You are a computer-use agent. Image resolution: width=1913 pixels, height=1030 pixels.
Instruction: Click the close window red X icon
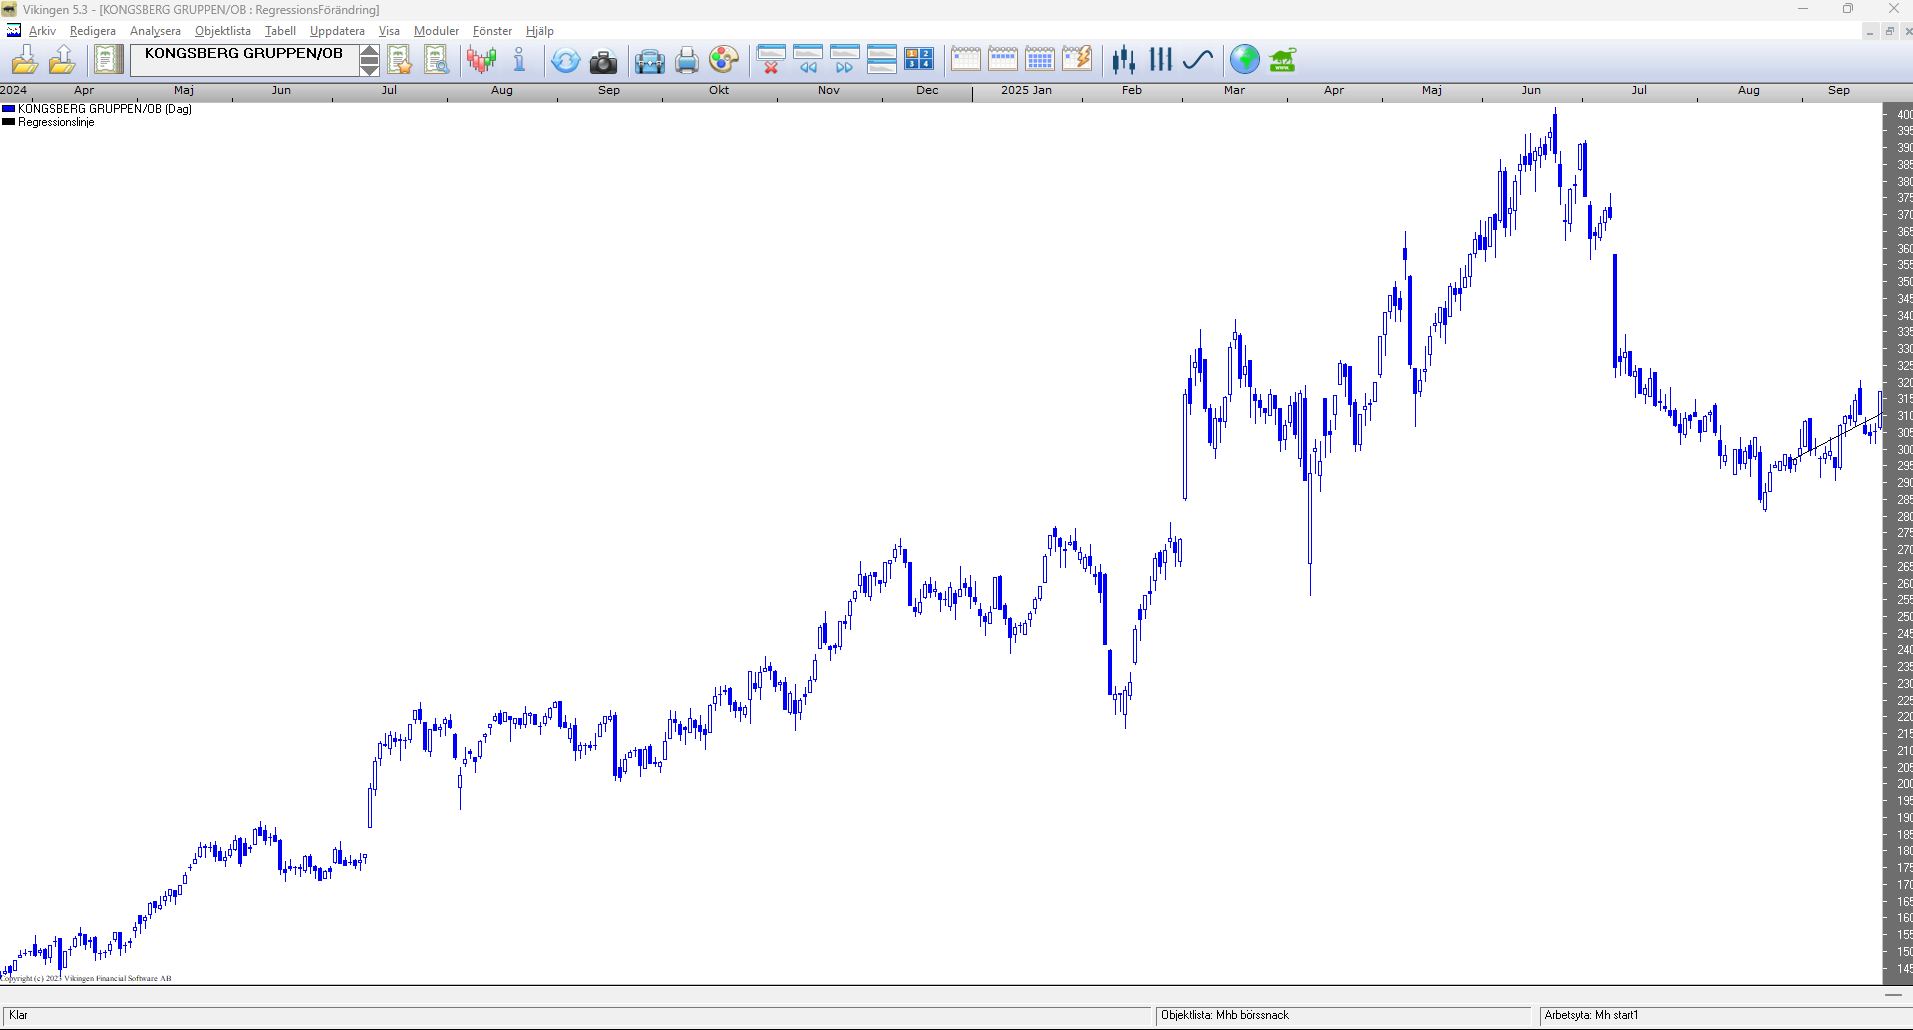[771, 60]
